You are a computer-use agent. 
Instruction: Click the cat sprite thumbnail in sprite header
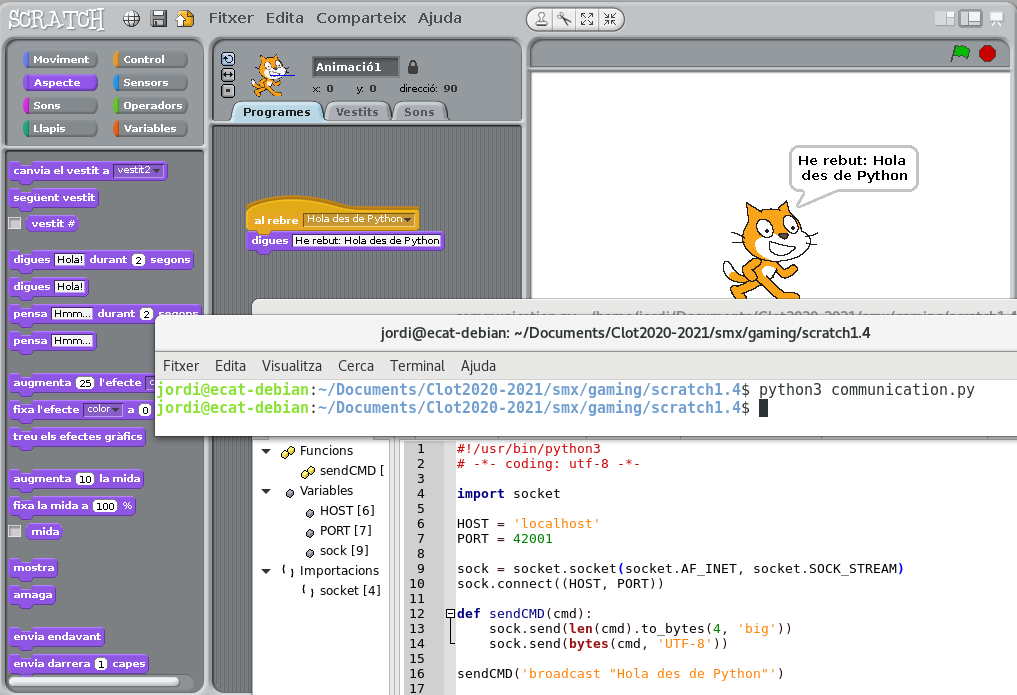[x=270, y=75]
